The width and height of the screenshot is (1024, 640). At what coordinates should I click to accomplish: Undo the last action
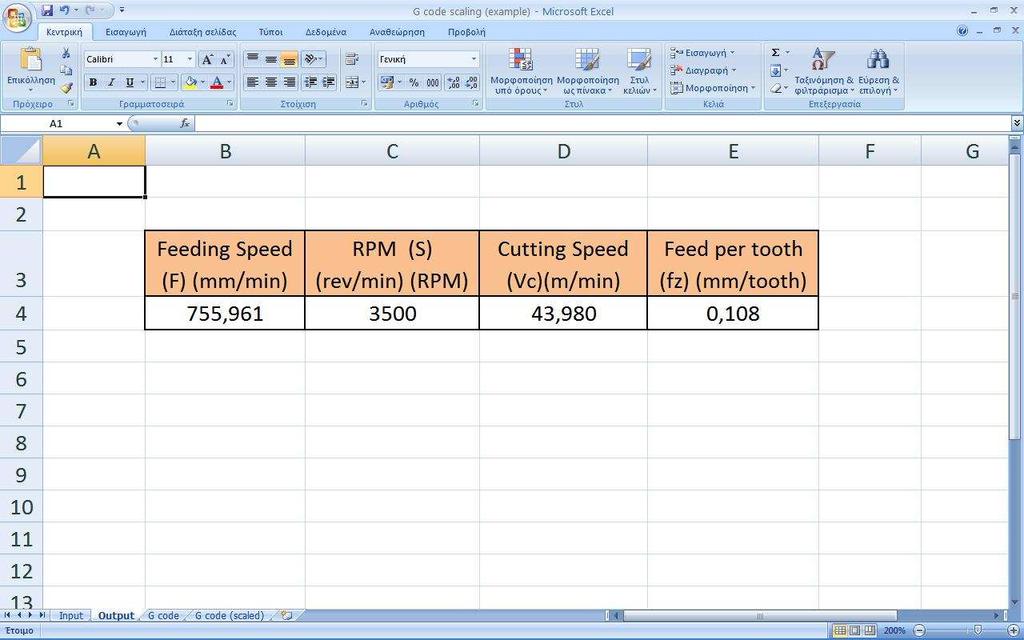point(64,10)
